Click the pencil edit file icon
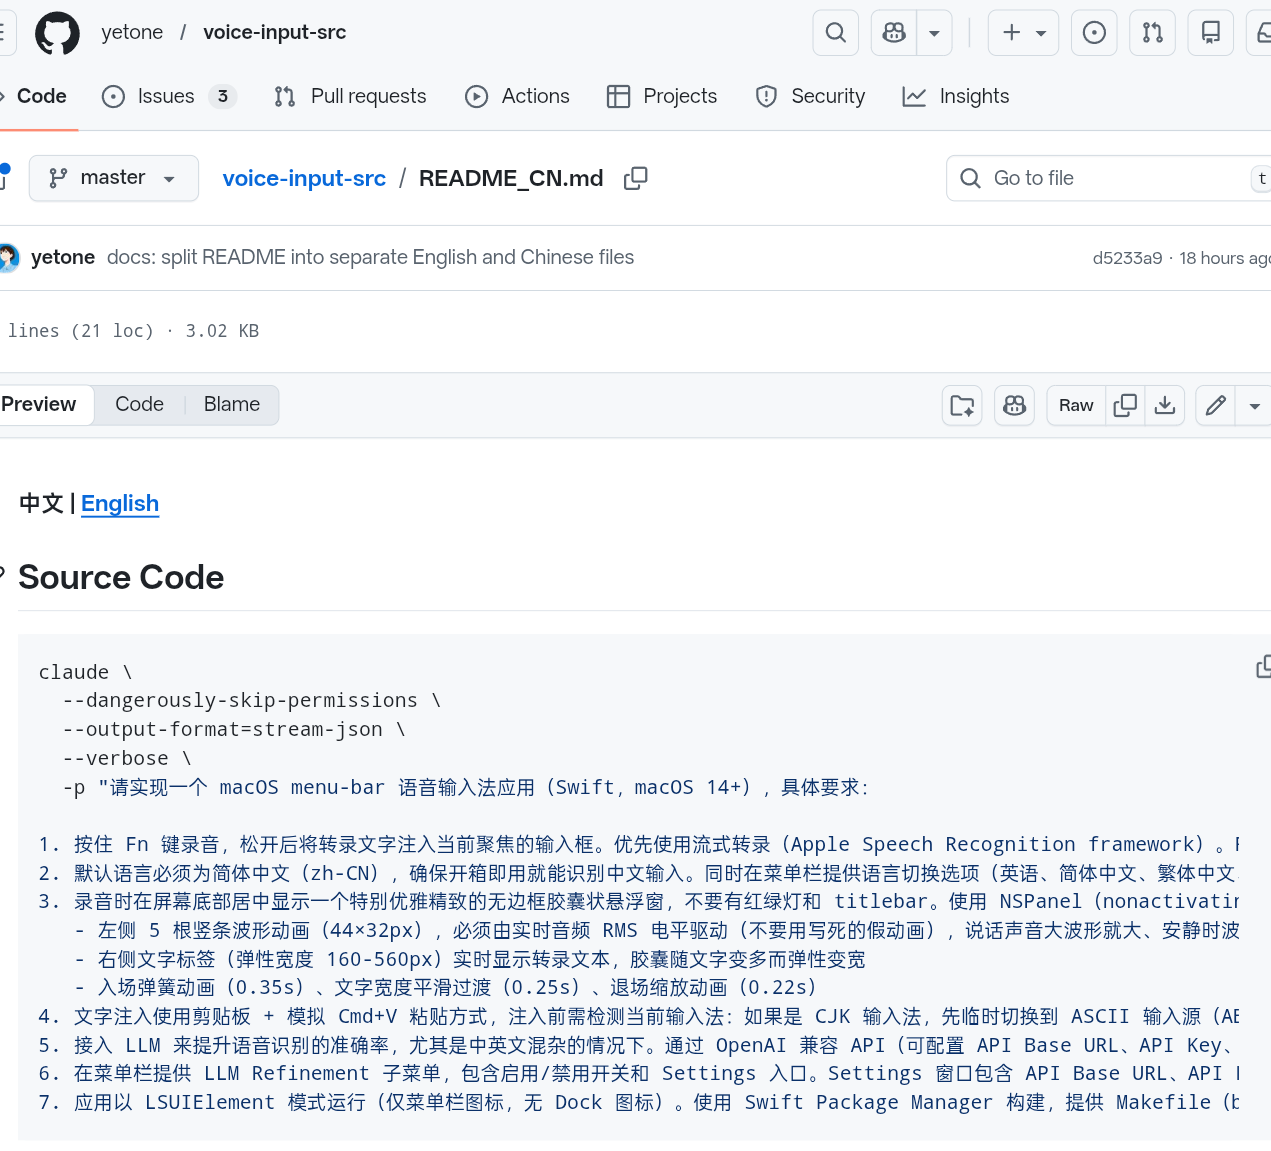 (x=1216, y=405)
